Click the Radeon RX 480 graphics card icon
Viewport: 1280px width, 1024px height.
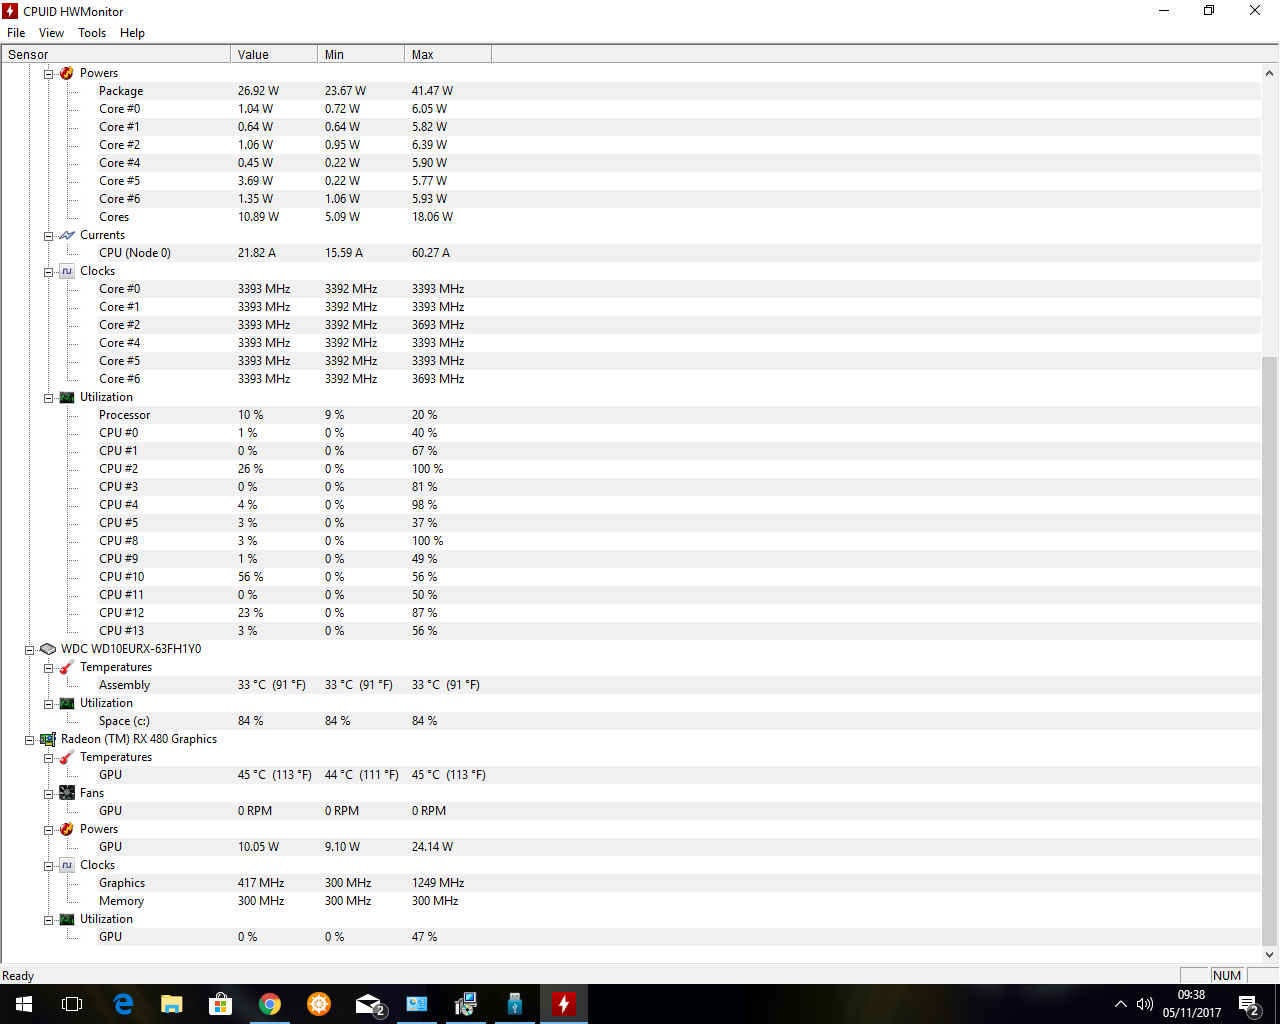point(48,739)
